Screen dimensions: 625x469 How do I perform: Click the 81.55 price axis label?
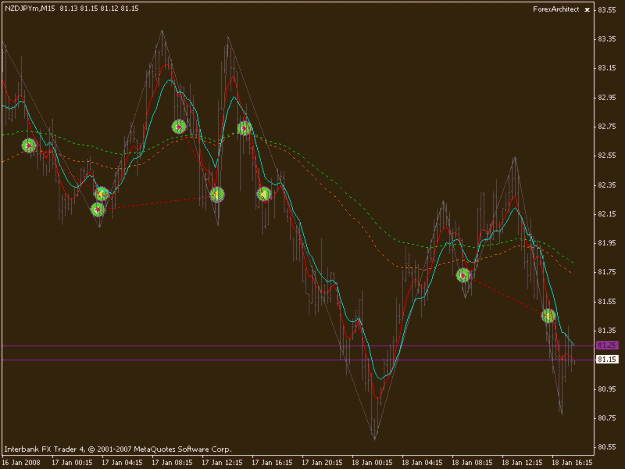(x=607, y=302)
